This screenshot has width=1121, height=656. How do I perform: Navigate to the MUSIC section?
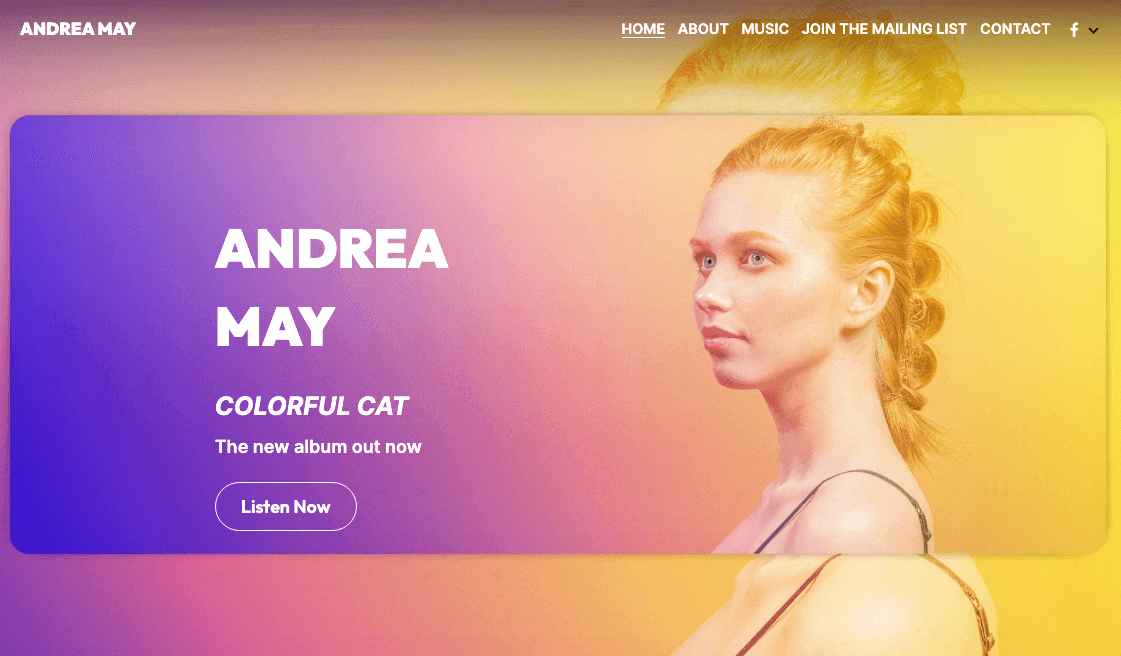pos(765,29)
